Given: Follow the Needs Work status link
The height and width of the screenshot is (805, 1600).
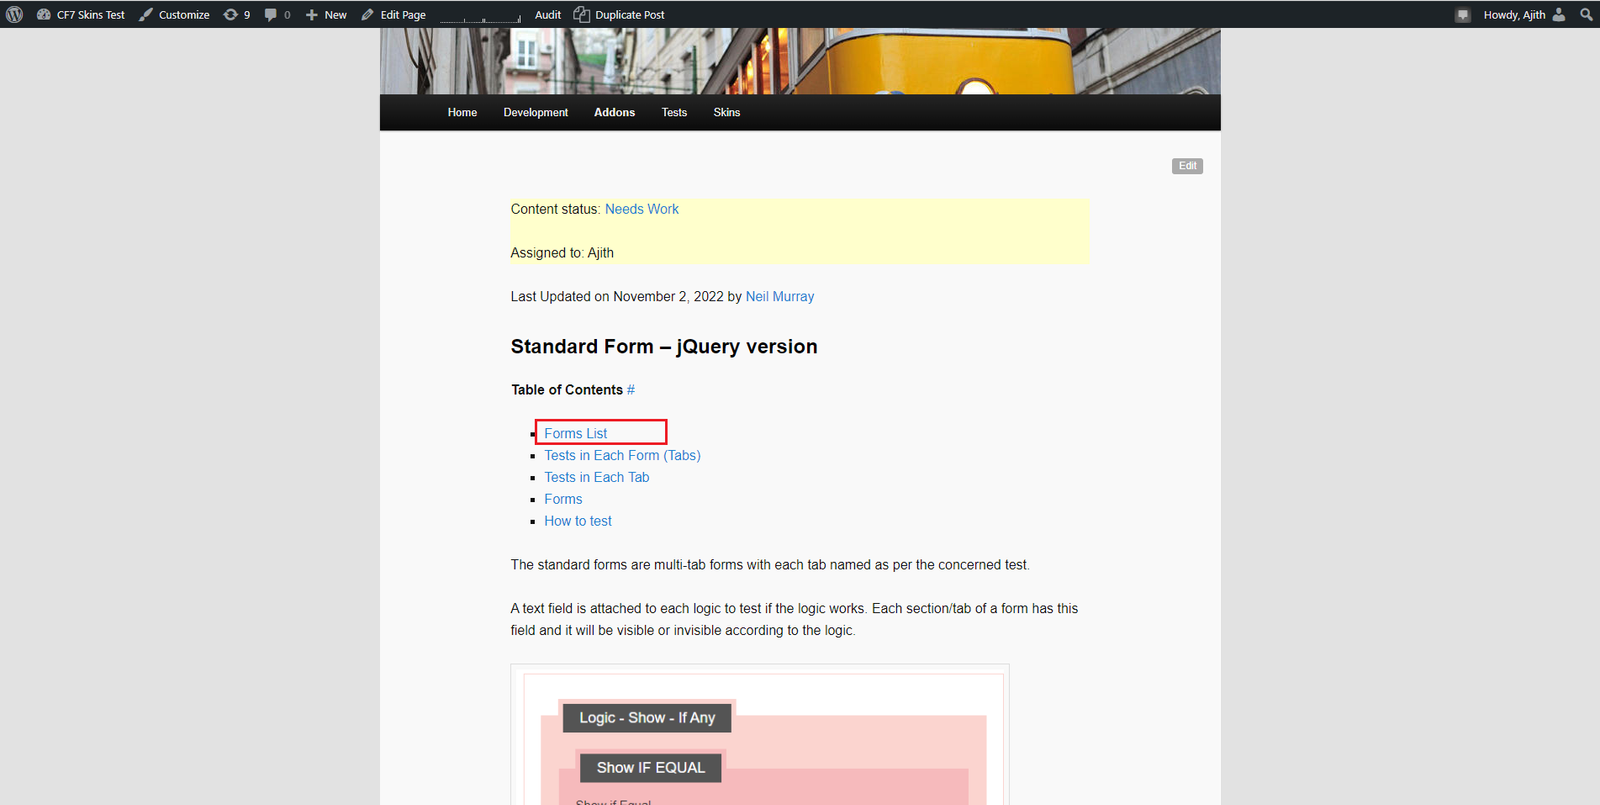Looking at the screenshot, I should [x=641, y=209].
